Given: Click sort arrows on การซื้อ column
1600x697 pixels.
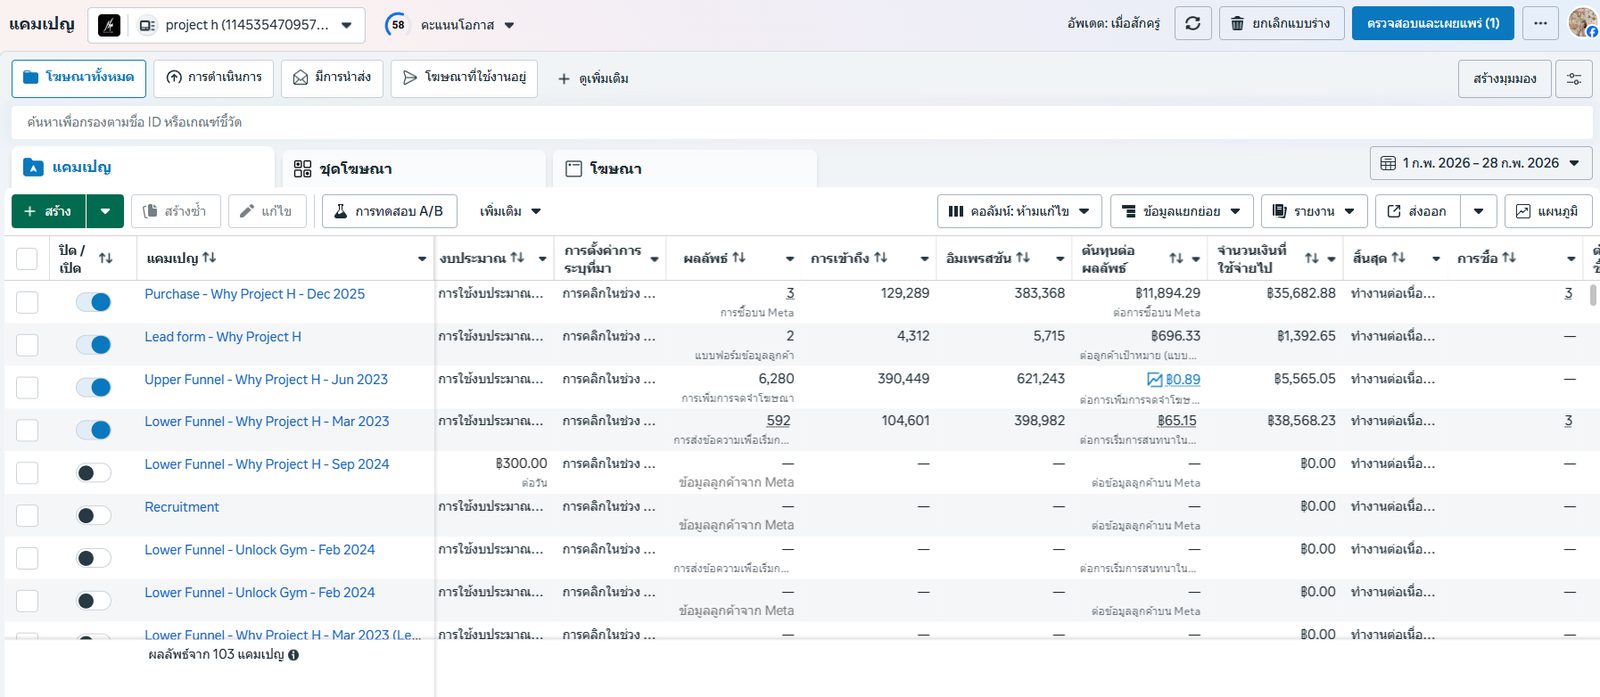Looking at the screenshot, I should coord(1509,257).
